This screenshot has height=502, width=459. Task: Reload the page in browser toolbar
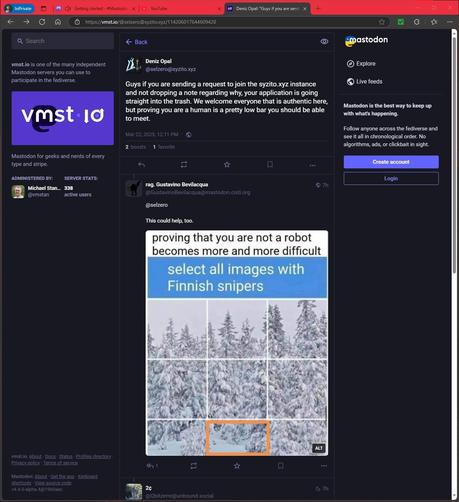click(x=42, y=22)
